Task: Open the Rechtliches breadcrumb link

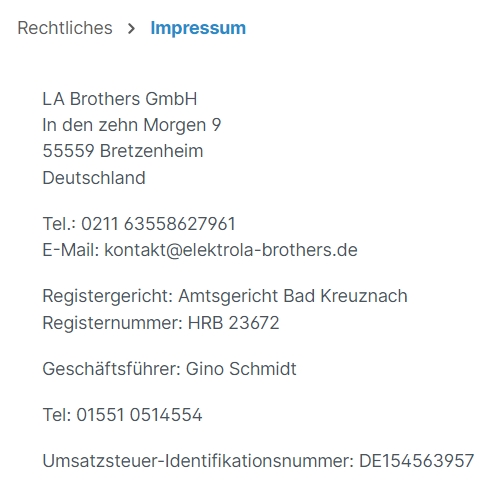Action: (x=65, y=28)
